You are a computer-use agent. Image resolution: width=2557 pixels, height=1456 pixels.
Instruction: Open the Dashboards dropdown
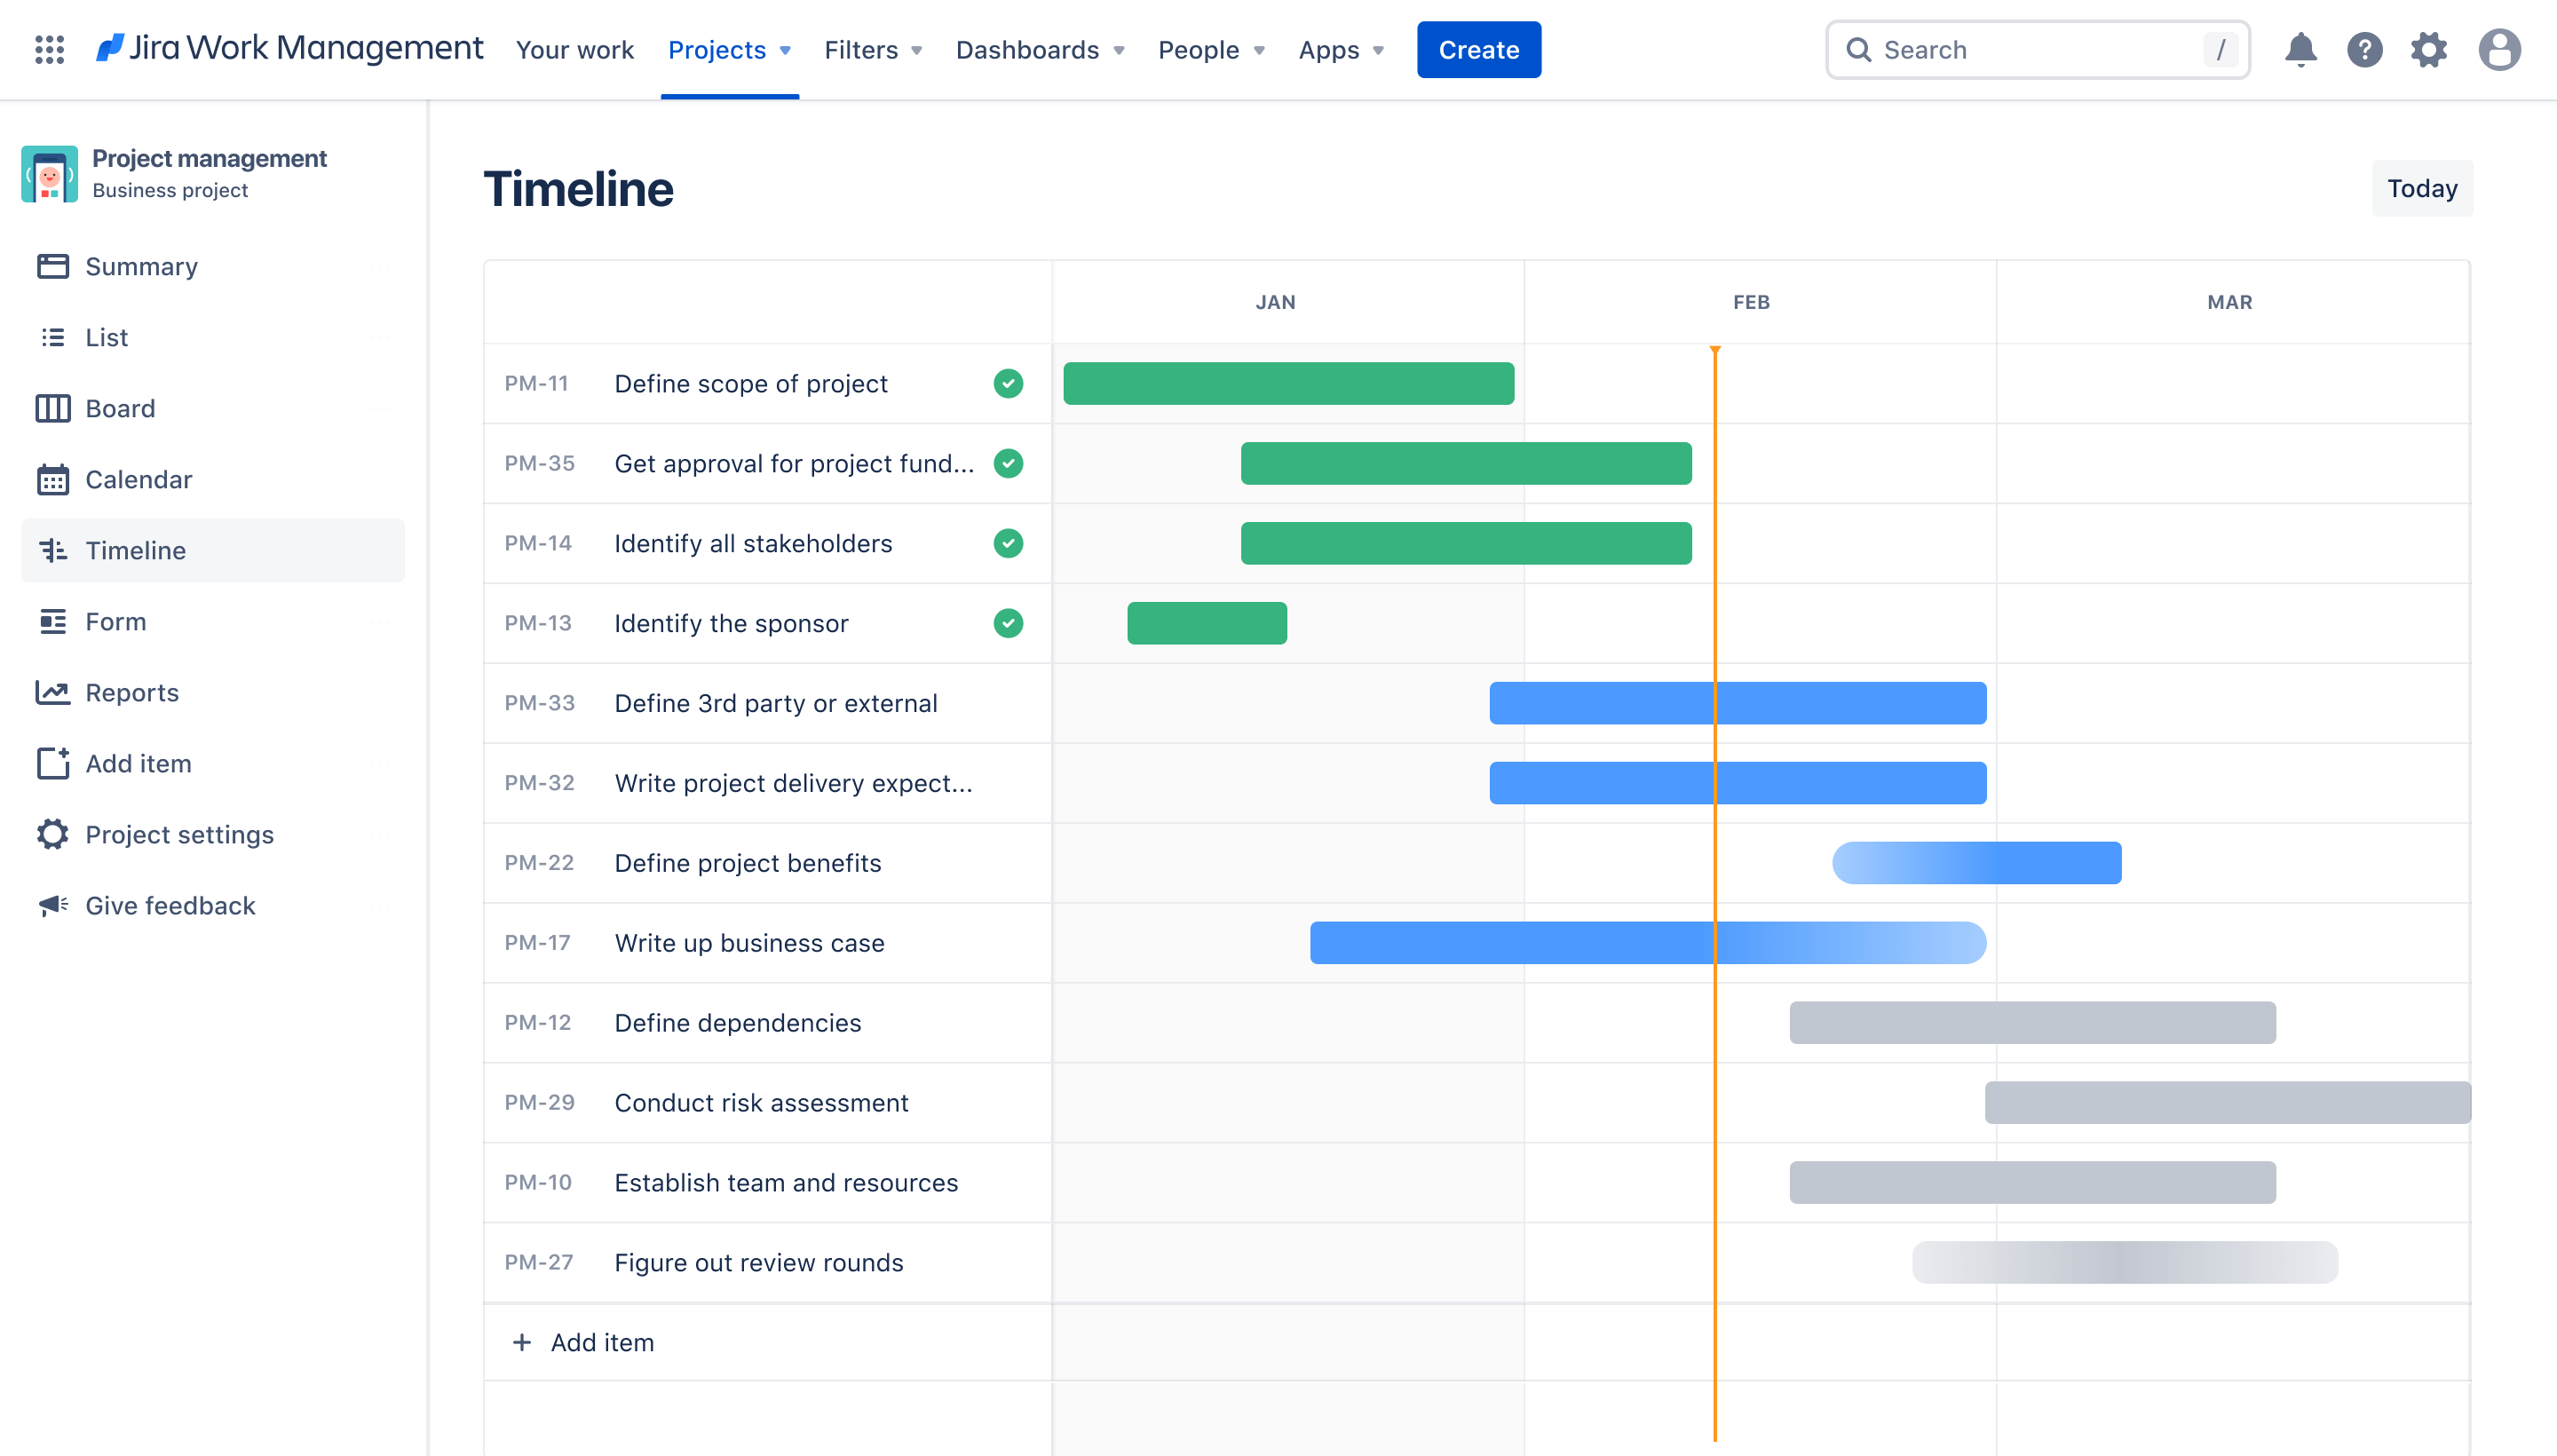point(1038,49)
